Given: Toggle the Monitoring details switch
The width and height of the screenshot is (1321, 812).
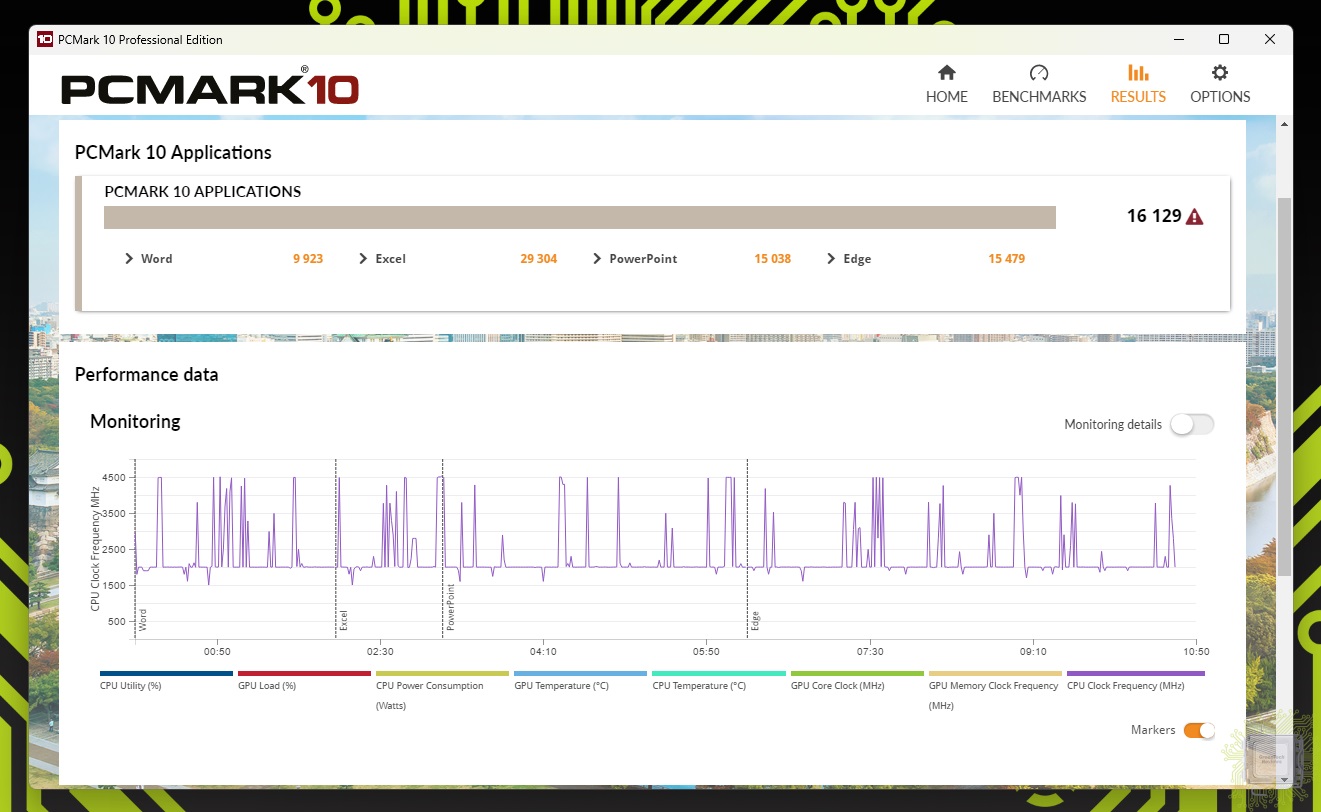Looking at the screenshot, I should pos(1192,424).
